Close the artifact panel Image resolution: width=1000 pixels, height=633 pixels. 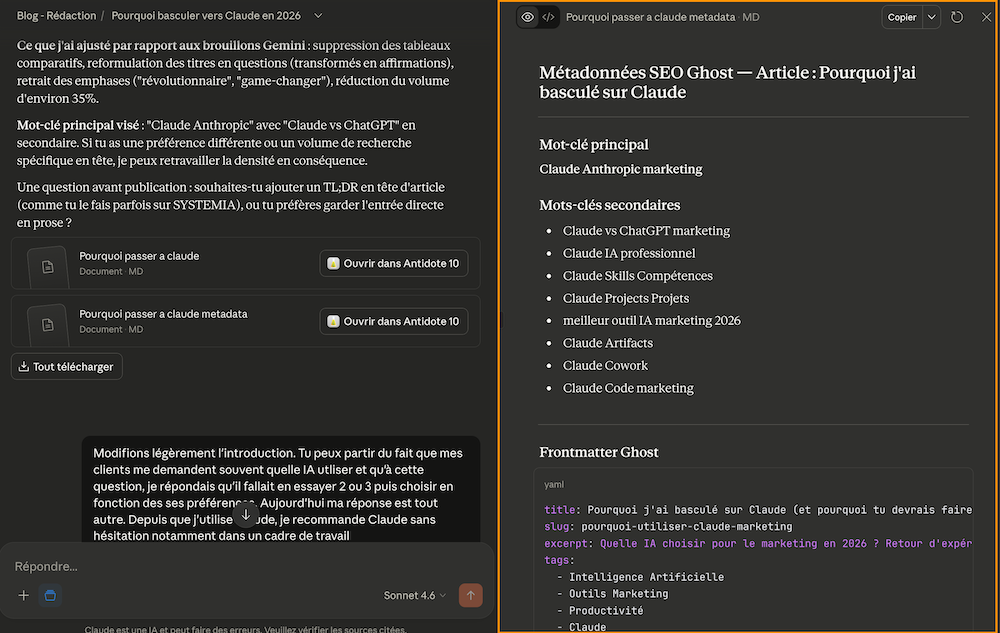[986, 17]
